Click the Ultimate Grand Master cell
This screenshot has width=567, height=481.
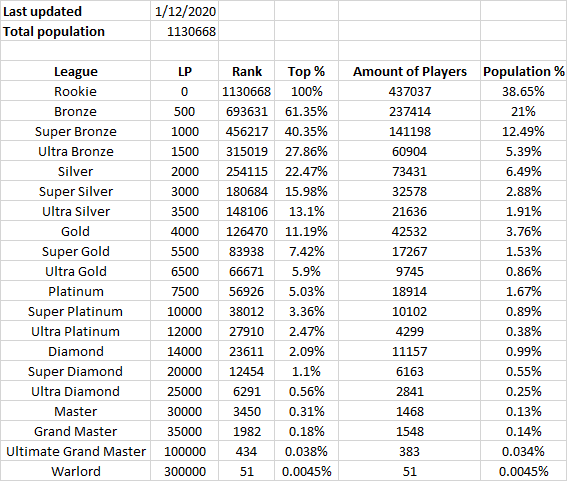pyautogui.click(x=76, y=451)
